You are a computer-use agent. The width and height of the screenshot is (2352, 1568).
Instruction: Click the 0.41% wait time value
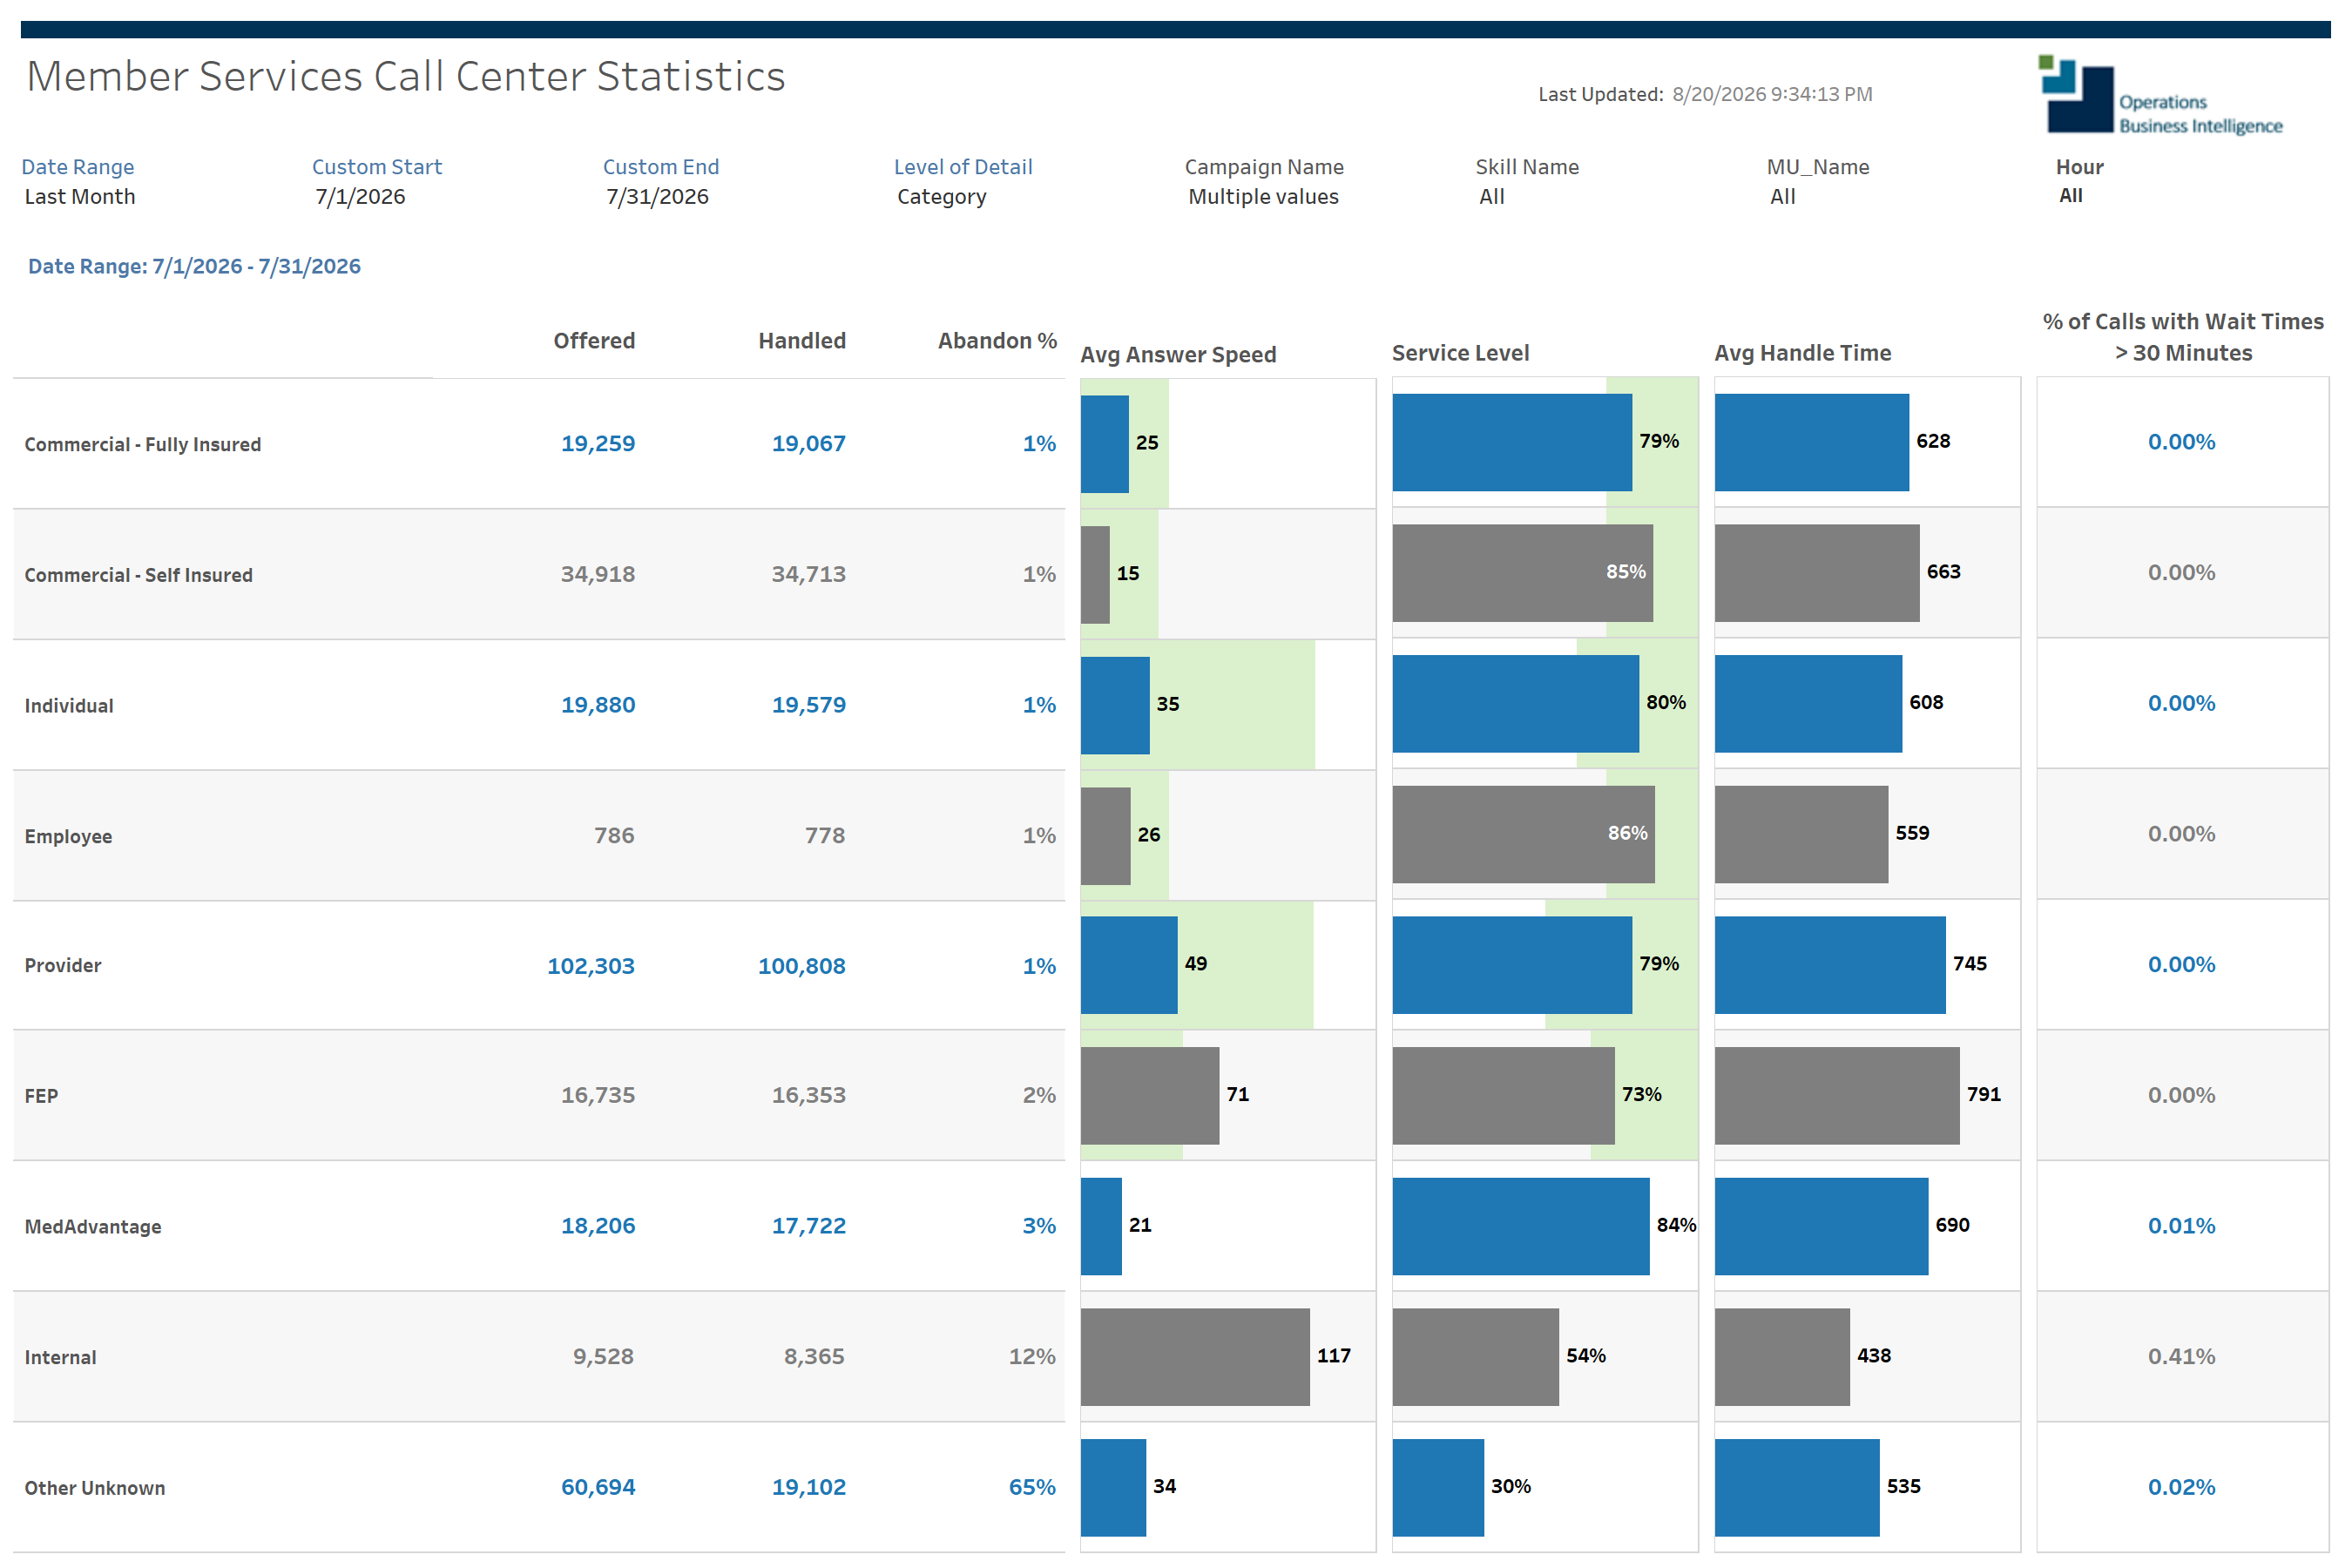click(x=2181, y=1356)
